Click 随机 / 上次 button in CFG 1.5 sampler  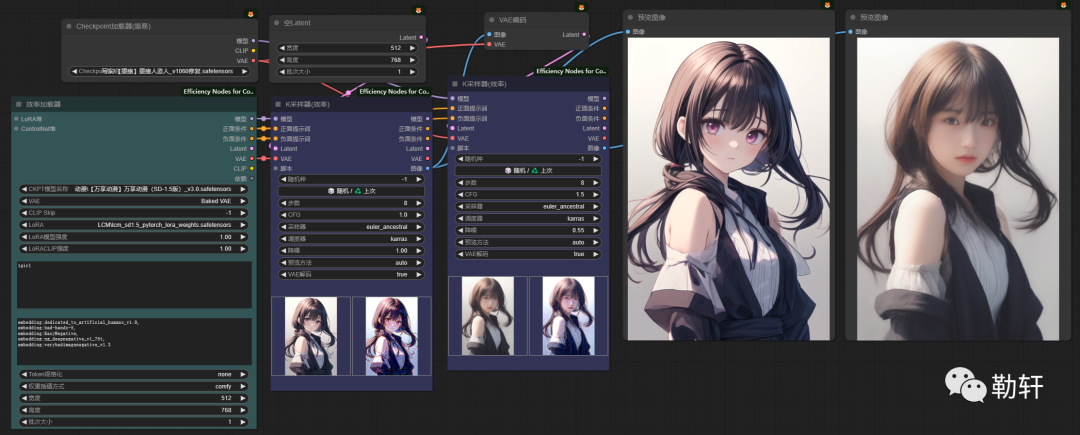pyautogui.click(x=528, y=171)
